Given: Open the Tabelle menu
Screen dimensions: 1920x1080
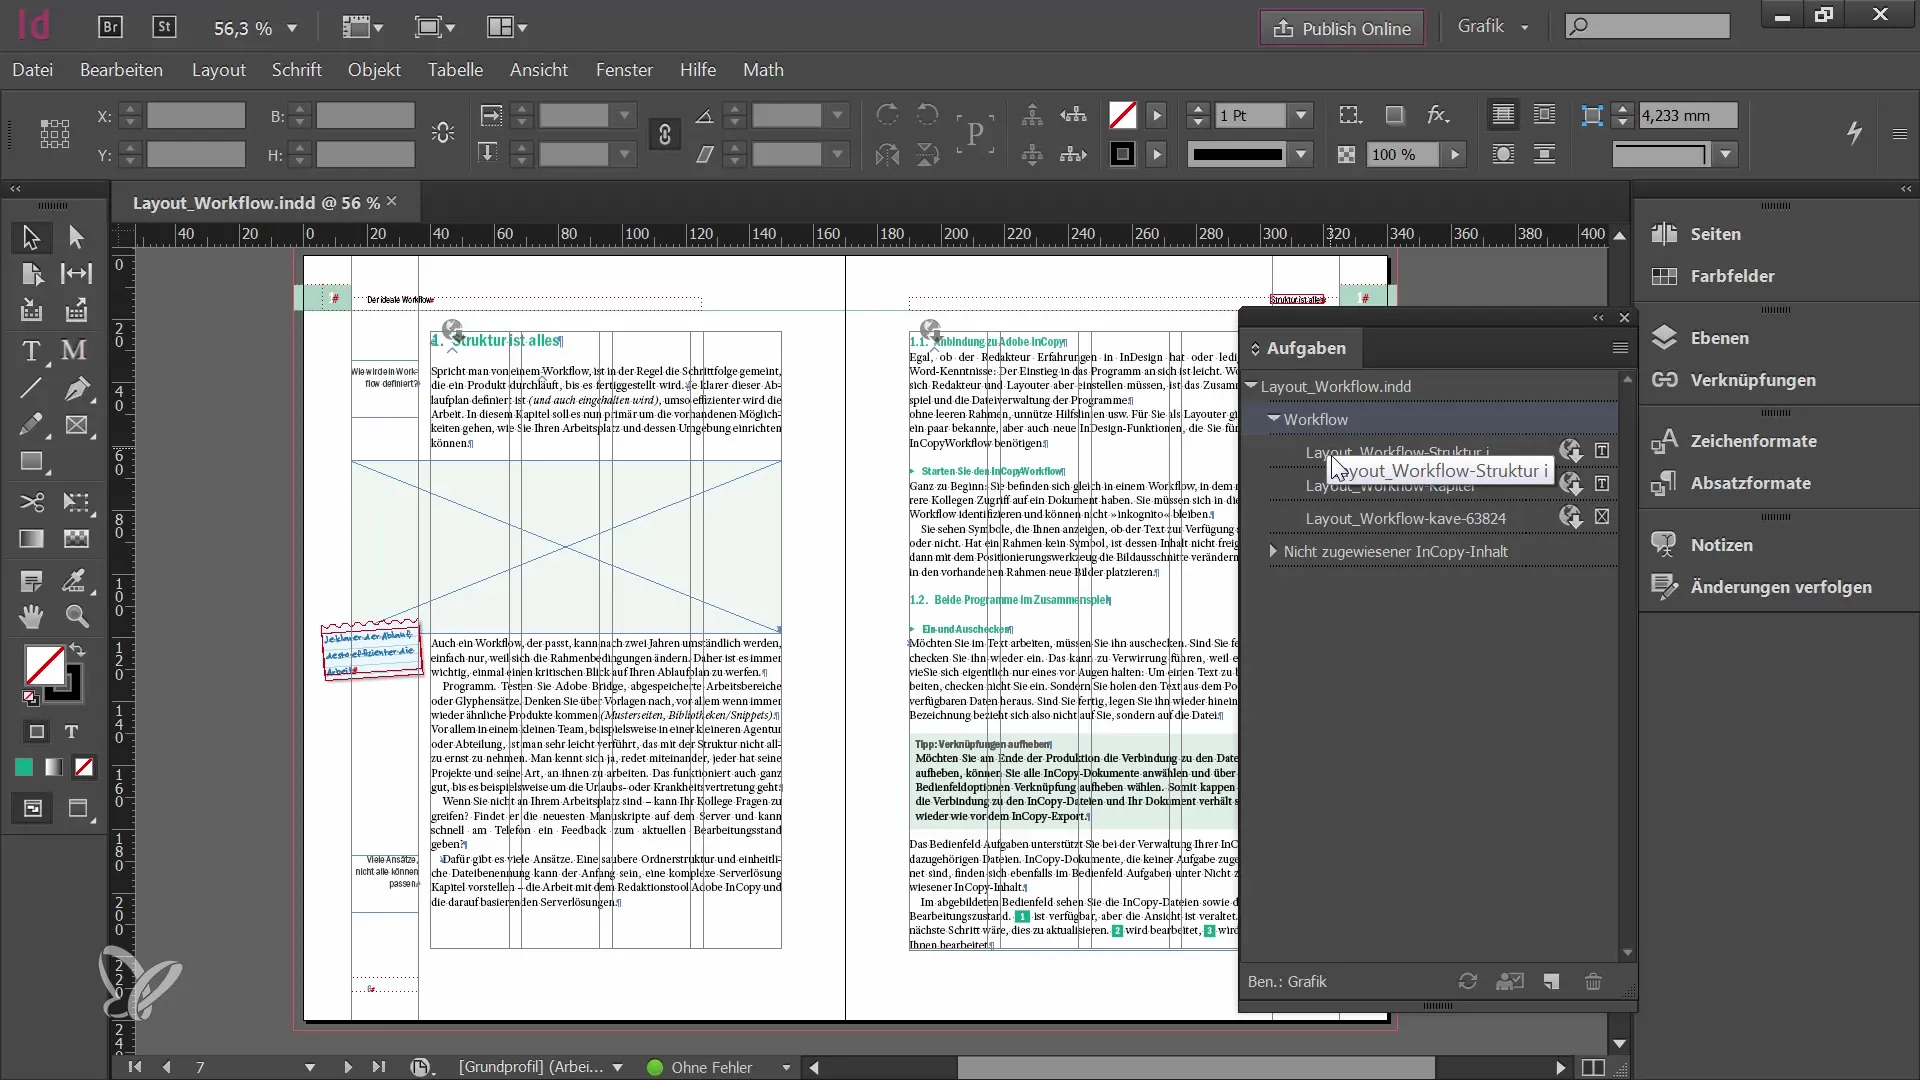Looking at the screenshot, I should tap(455, 70).
